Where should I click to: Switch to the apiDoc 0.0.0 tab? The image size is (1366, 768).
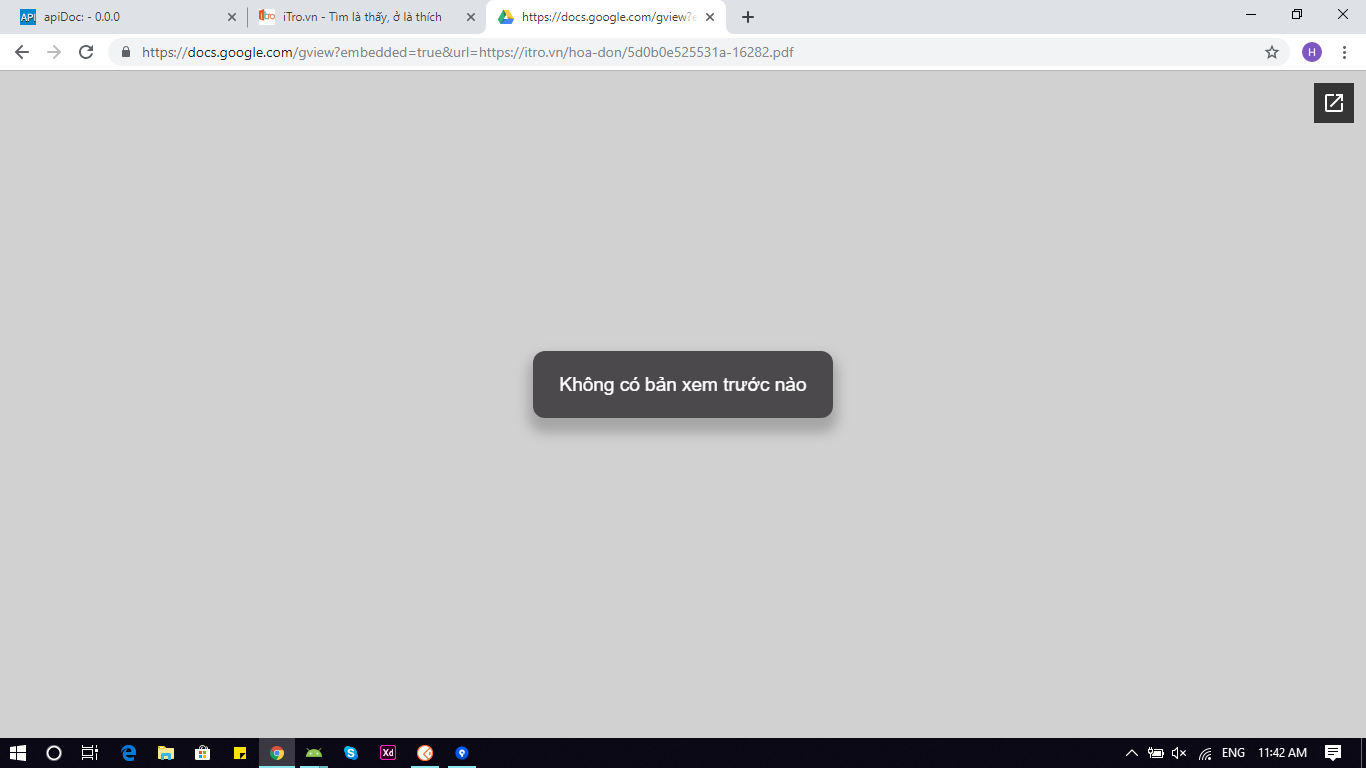click(x=120, y=17)
